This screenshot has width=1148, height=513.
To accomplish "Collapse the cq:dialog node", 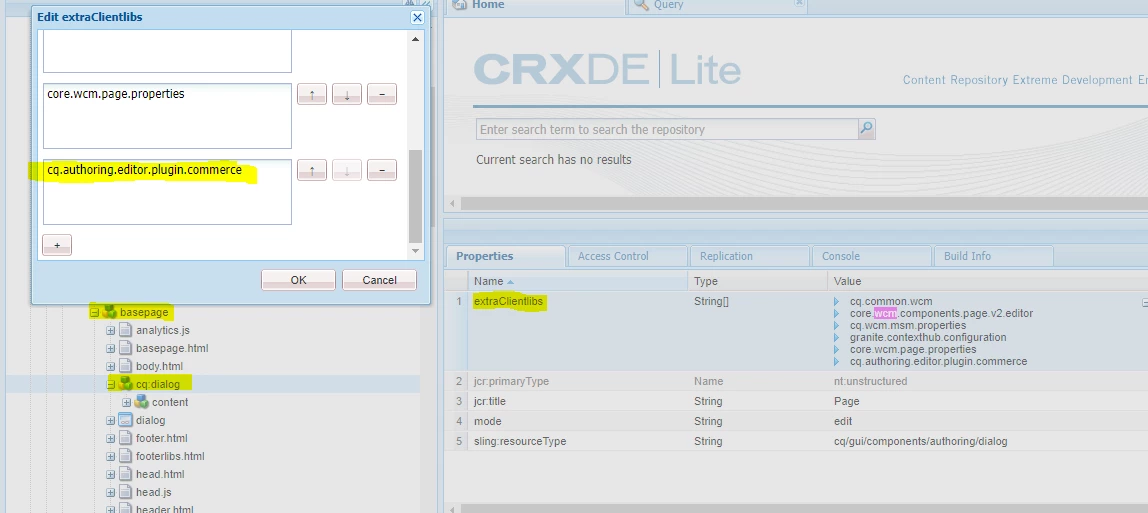I will click(111, 384).
